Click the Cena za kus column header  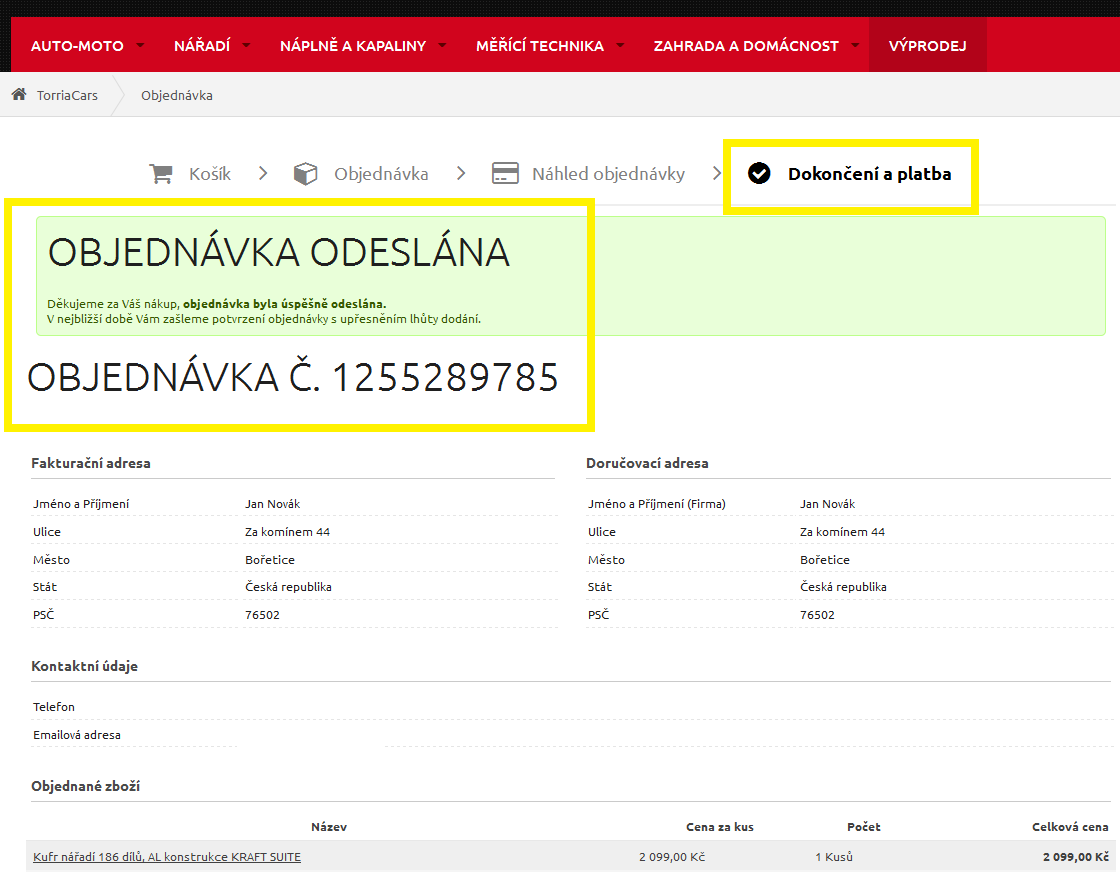(719, 826)
